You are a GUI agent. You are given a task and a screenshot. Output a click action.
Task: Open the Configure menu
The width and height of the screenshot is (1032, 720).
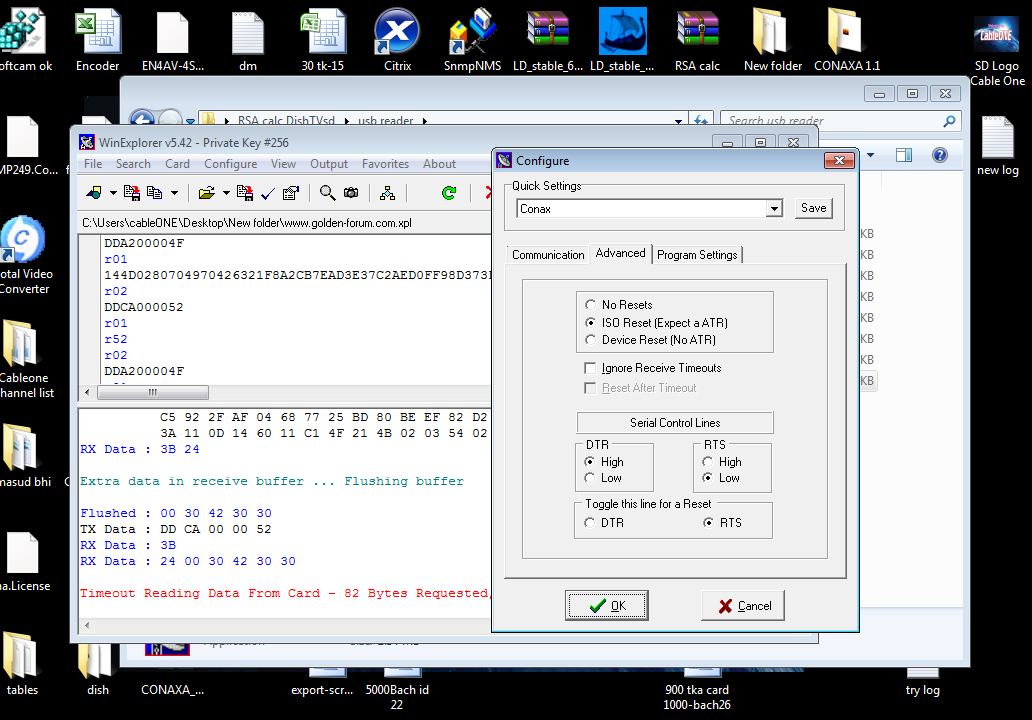click(230, 164)
